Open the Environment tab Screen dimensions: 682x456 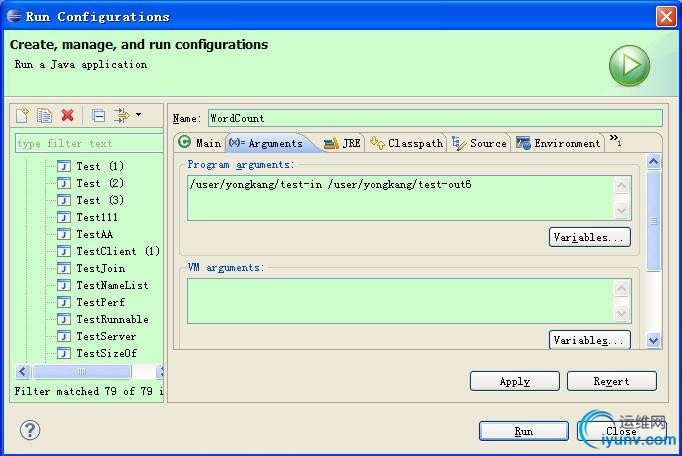(558, 143)
